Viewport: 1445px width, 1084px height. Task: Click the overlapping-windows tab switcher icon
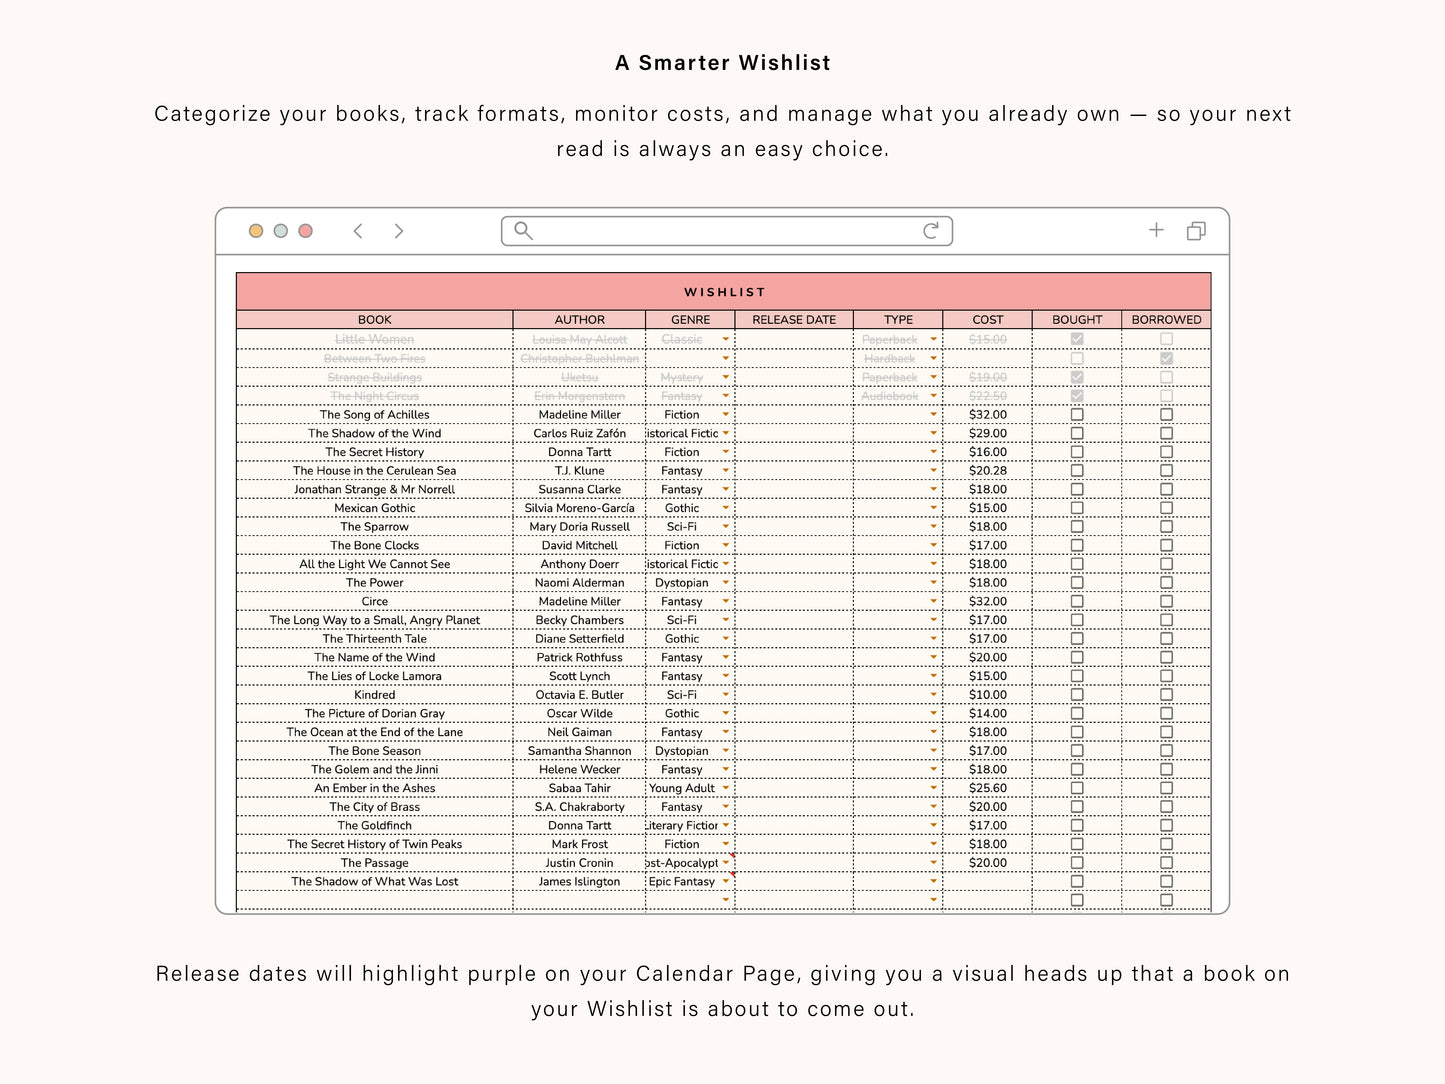(1196, 231)
